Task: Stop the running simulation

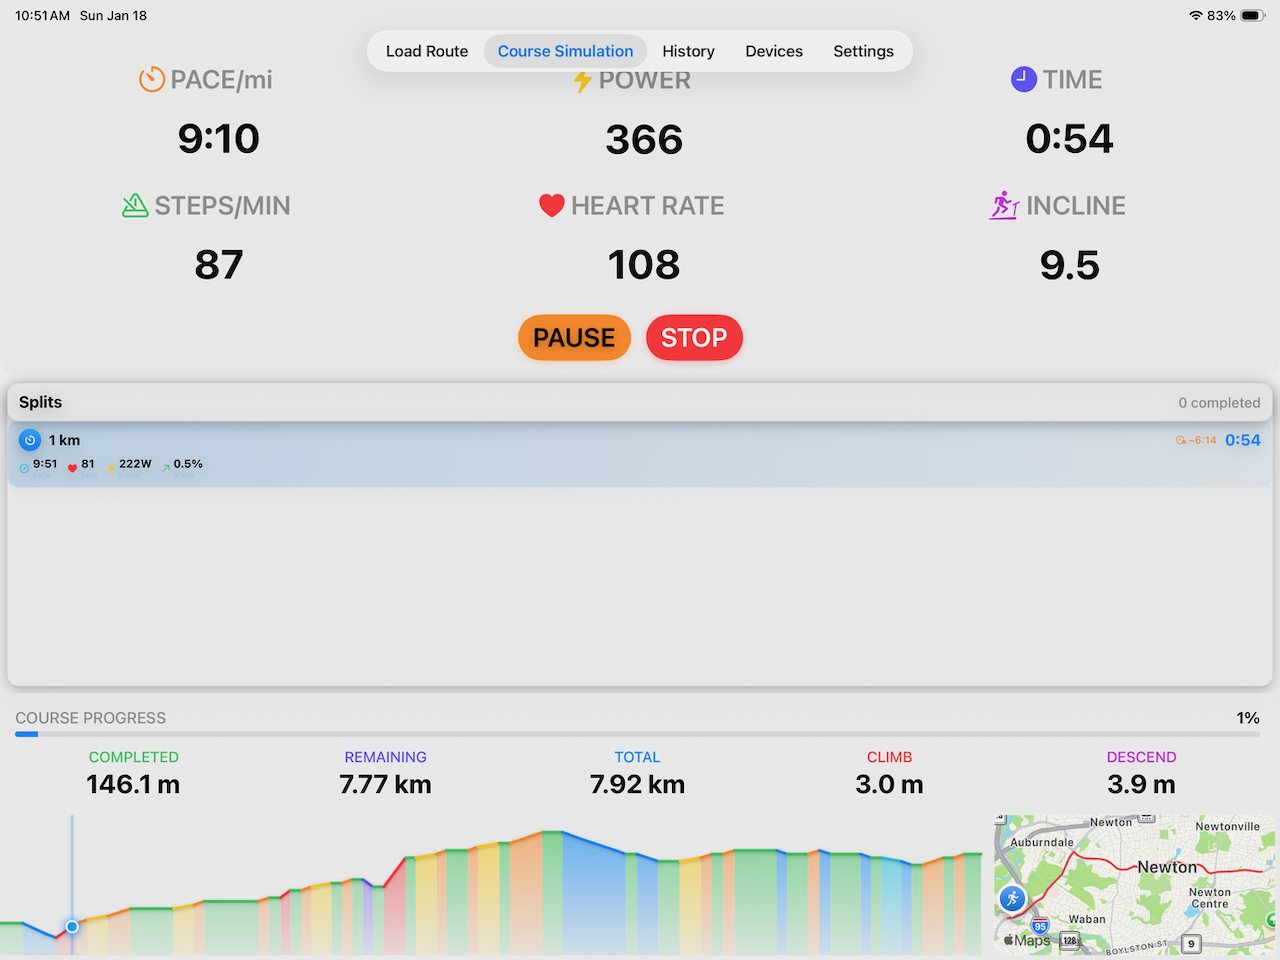Action: pos(694,337)
